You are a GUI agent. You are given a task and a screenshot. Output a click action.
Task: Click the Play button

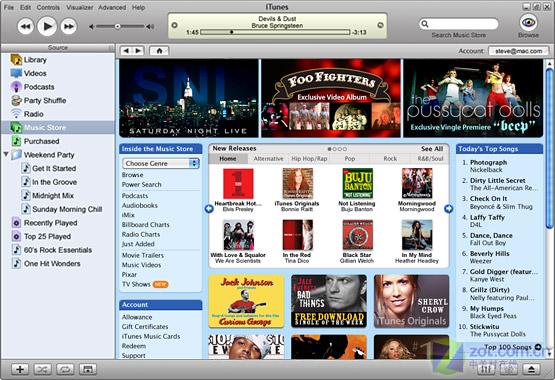[47, 26]
